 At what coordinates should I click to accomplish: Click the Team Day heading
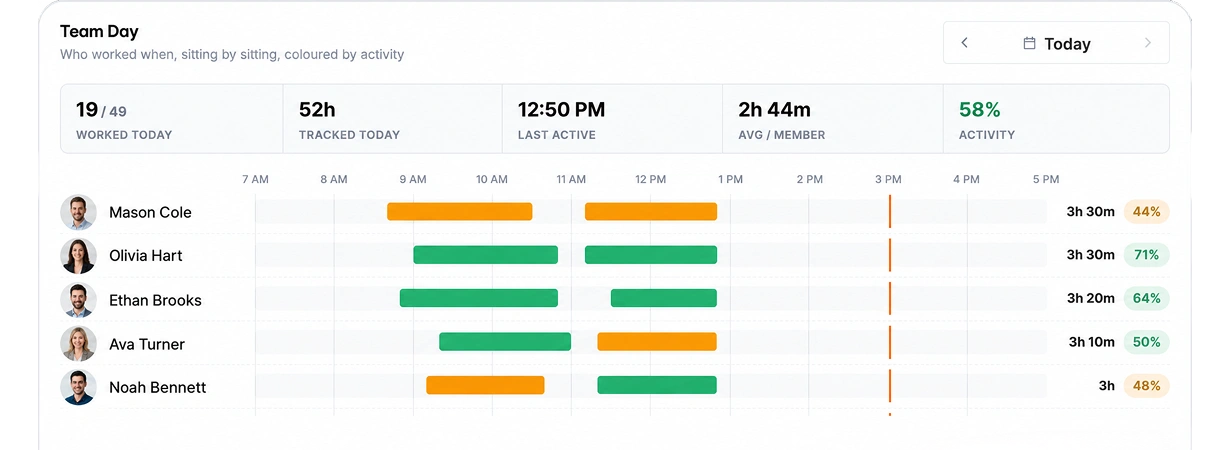click(x=99, y=32)
